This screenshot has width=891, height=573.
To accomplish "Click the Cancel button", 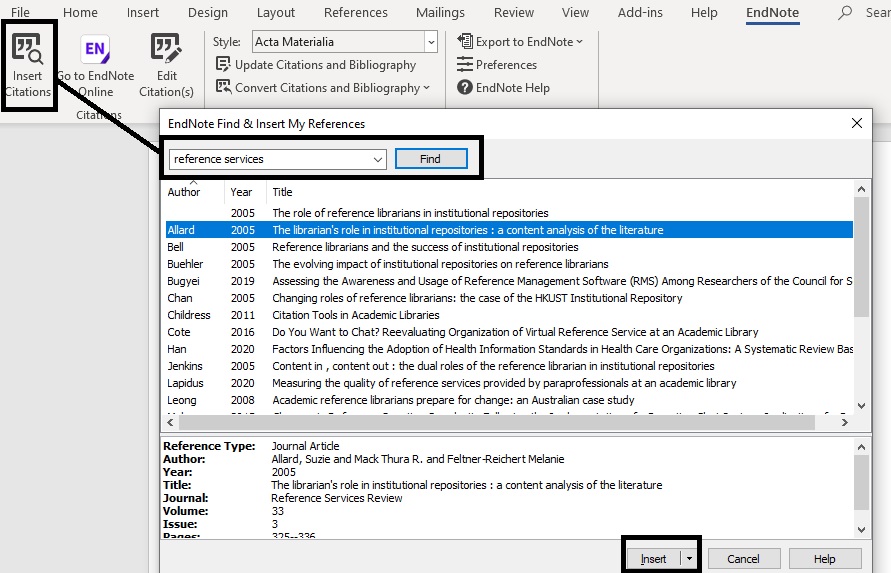I will 743,559.
